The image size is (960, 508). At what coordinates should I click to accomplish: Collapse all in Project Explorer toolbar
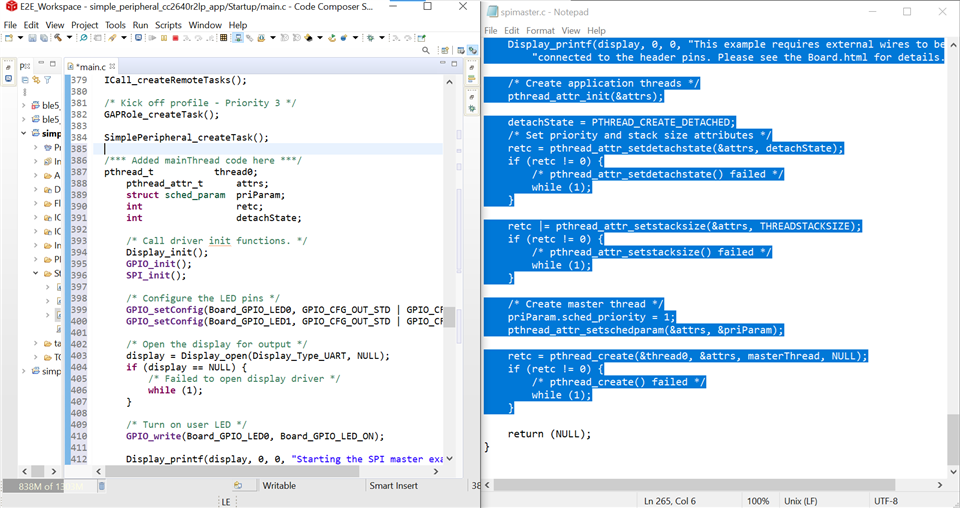tap(25, 80)
